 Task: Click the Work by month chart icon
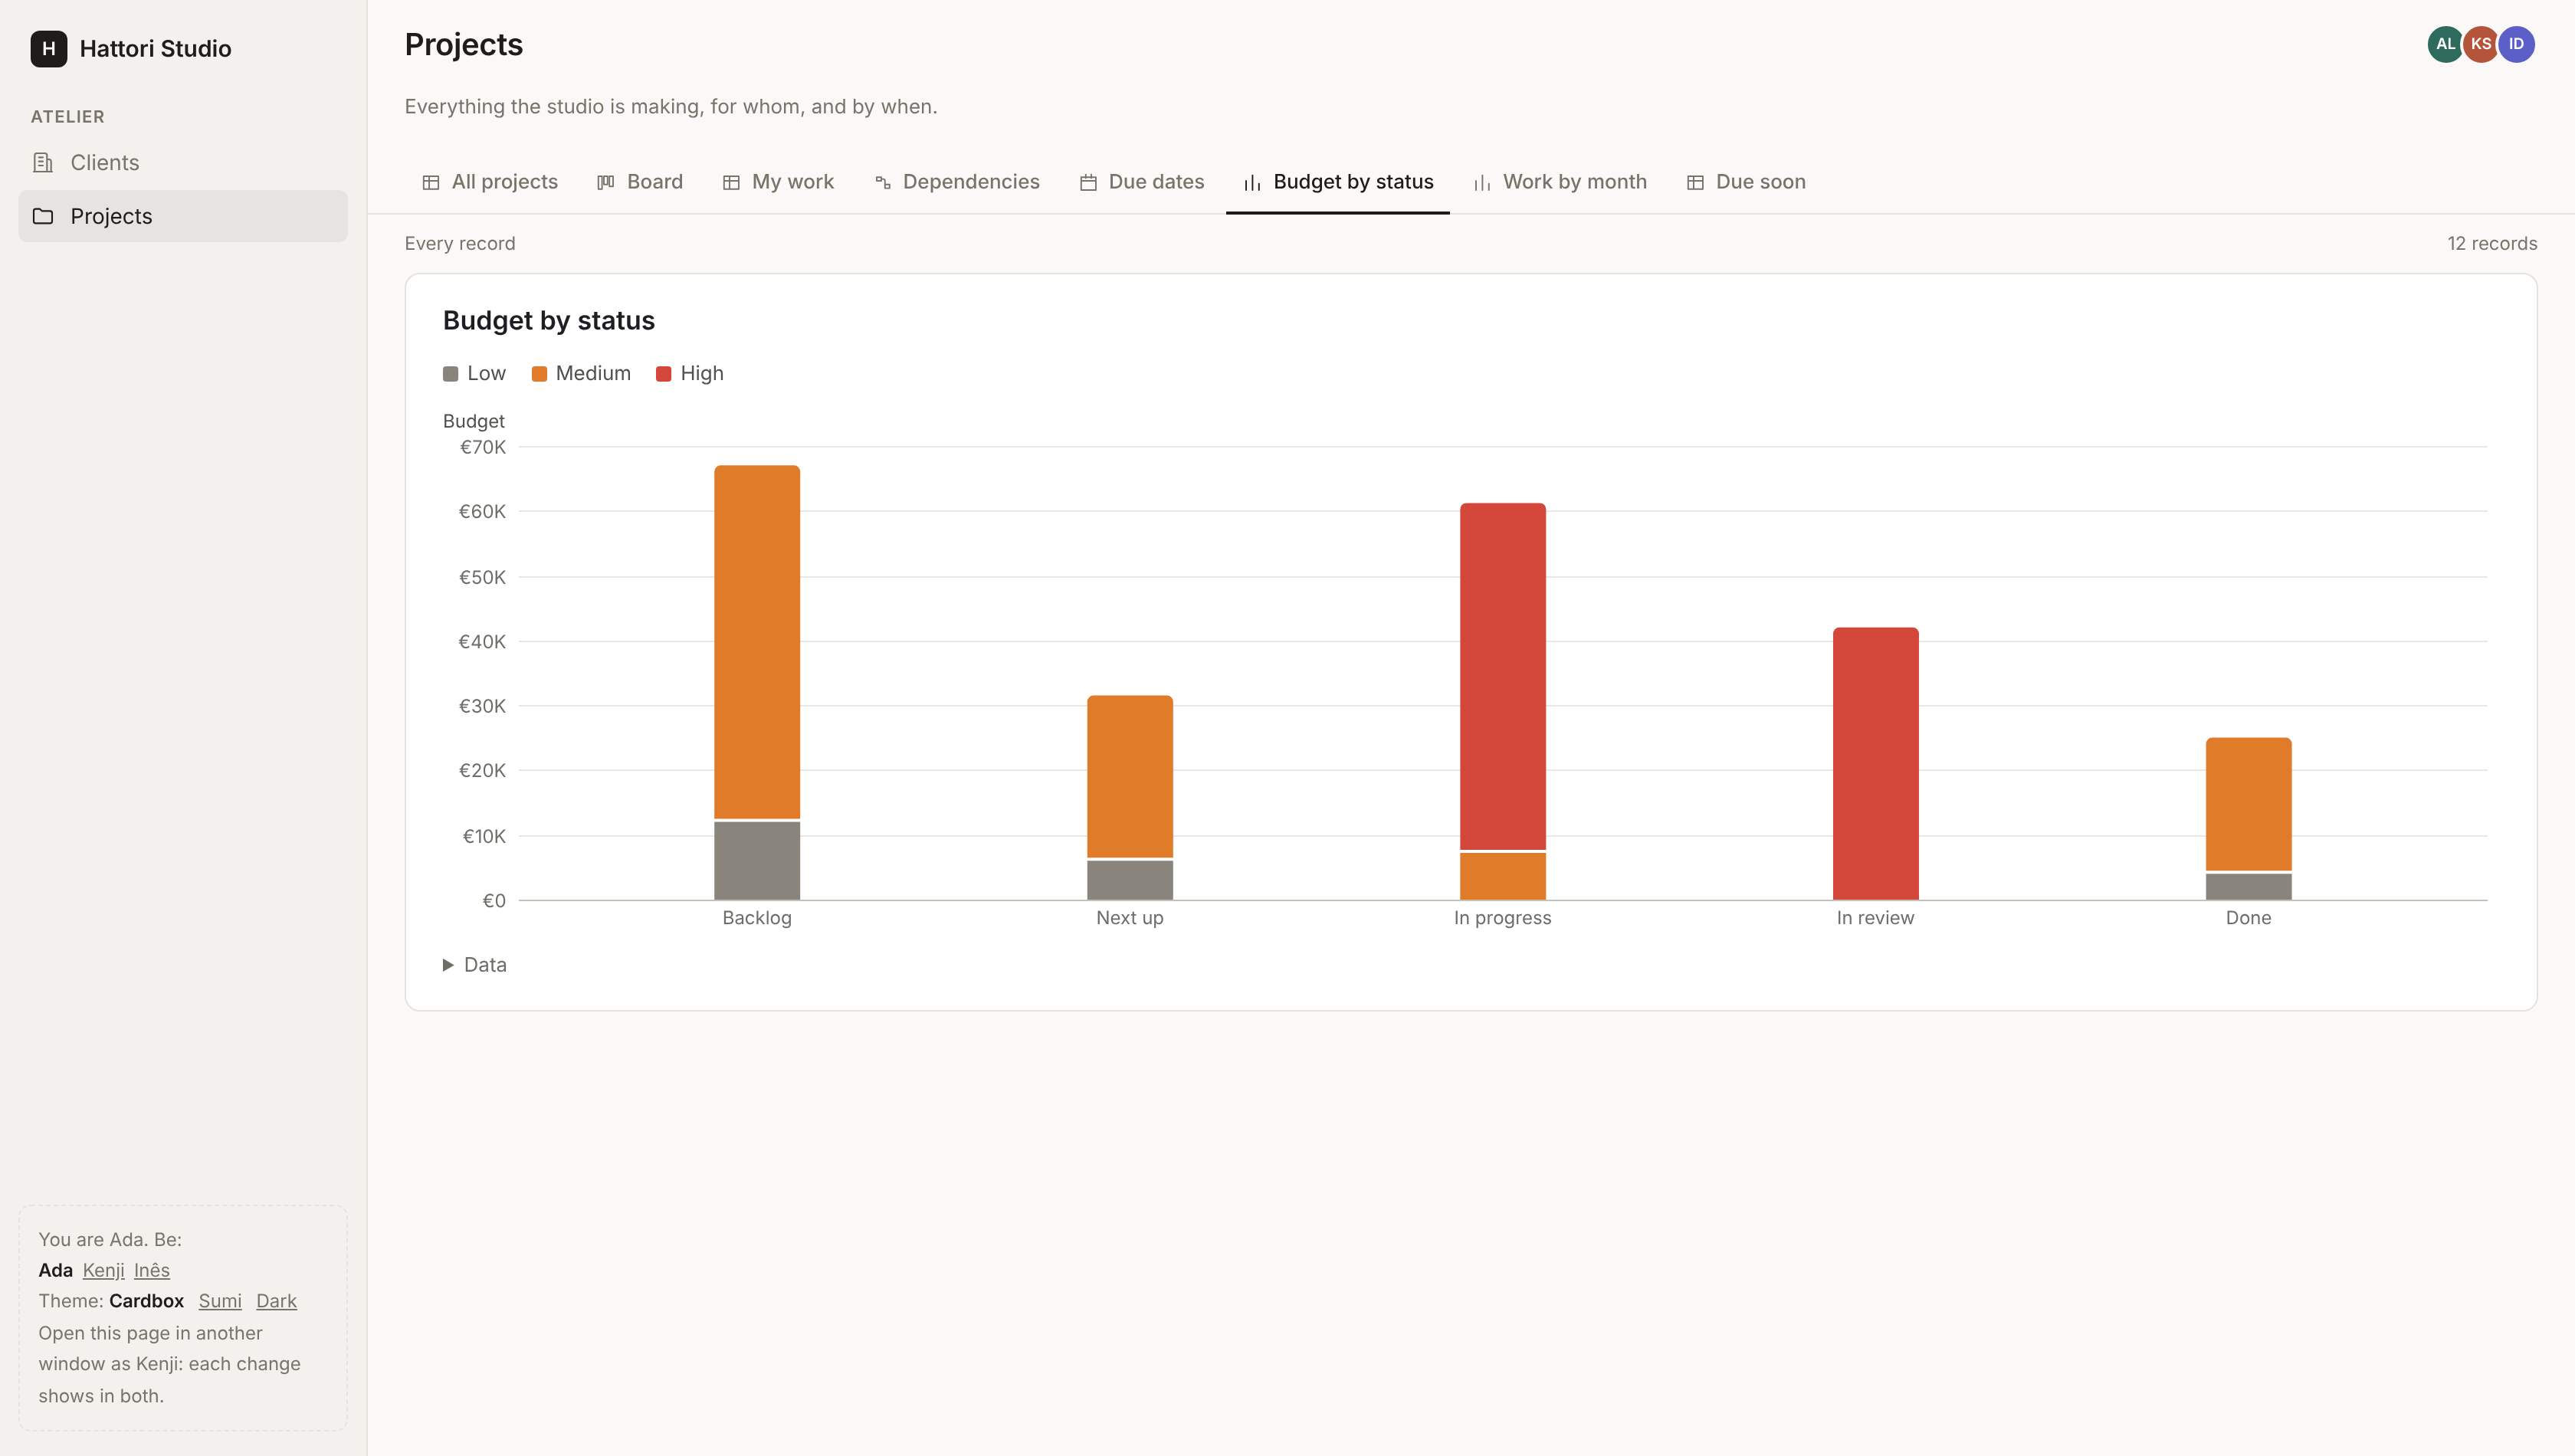point(1482,182)
